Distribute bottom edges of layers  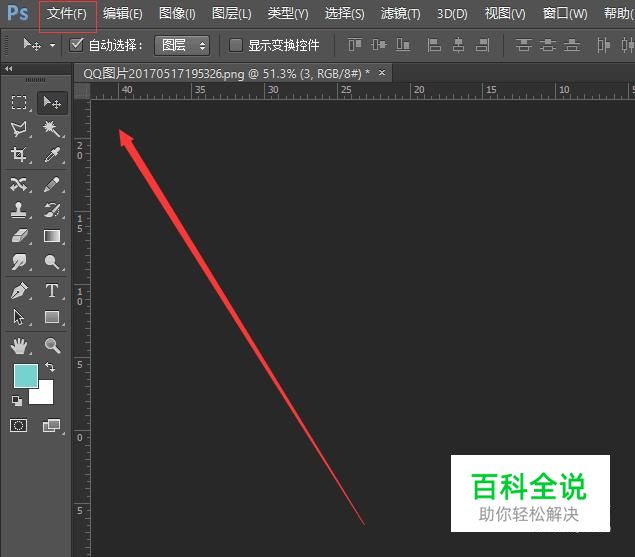[572, 45]
